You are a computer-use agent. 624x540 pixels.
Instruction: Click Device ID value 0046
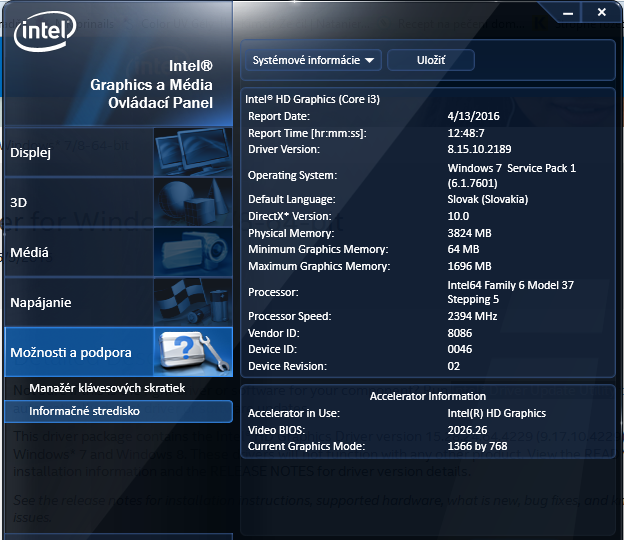tap(460, 349)
